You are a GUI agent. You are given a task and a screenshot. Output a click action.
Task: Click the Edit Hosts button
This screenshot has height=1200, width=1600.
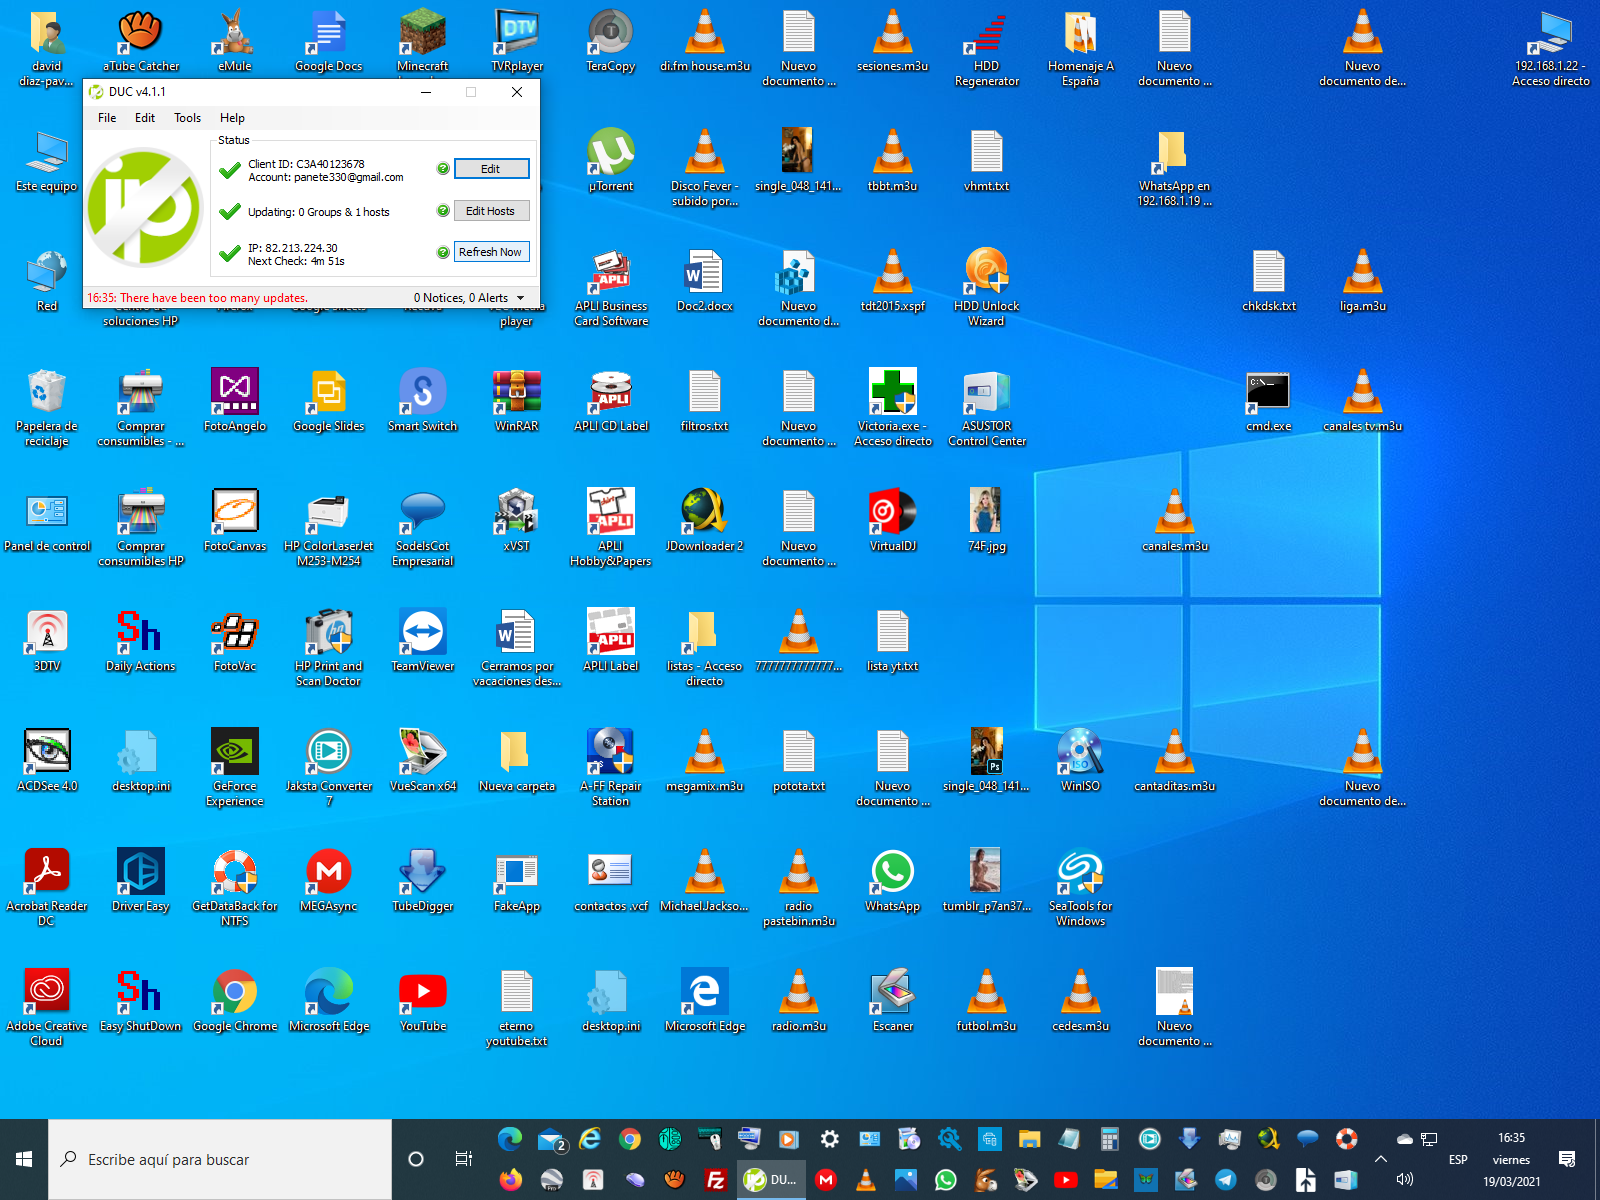coord(490,211)
